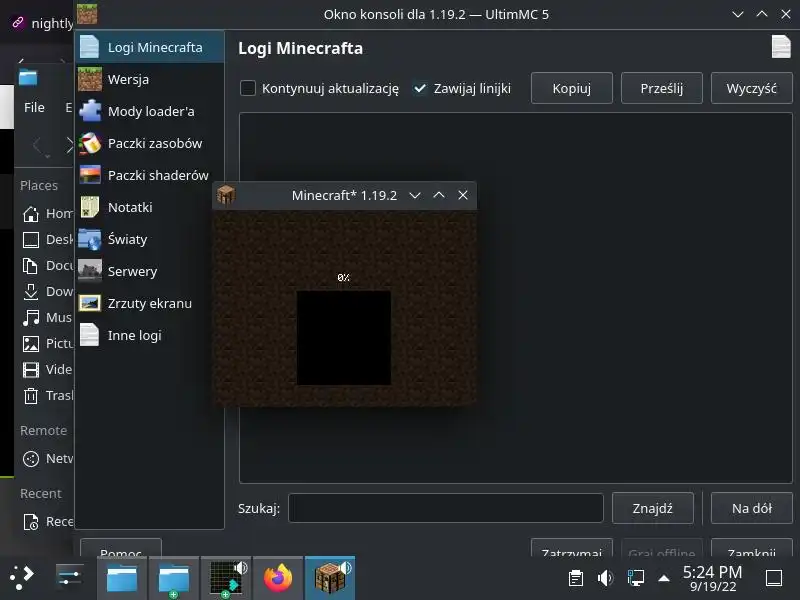Click the Zrzuty ekranu picture icon
The width and height of the screenshot is (800, 600).
pyautogui.click(x=90, y=303)
